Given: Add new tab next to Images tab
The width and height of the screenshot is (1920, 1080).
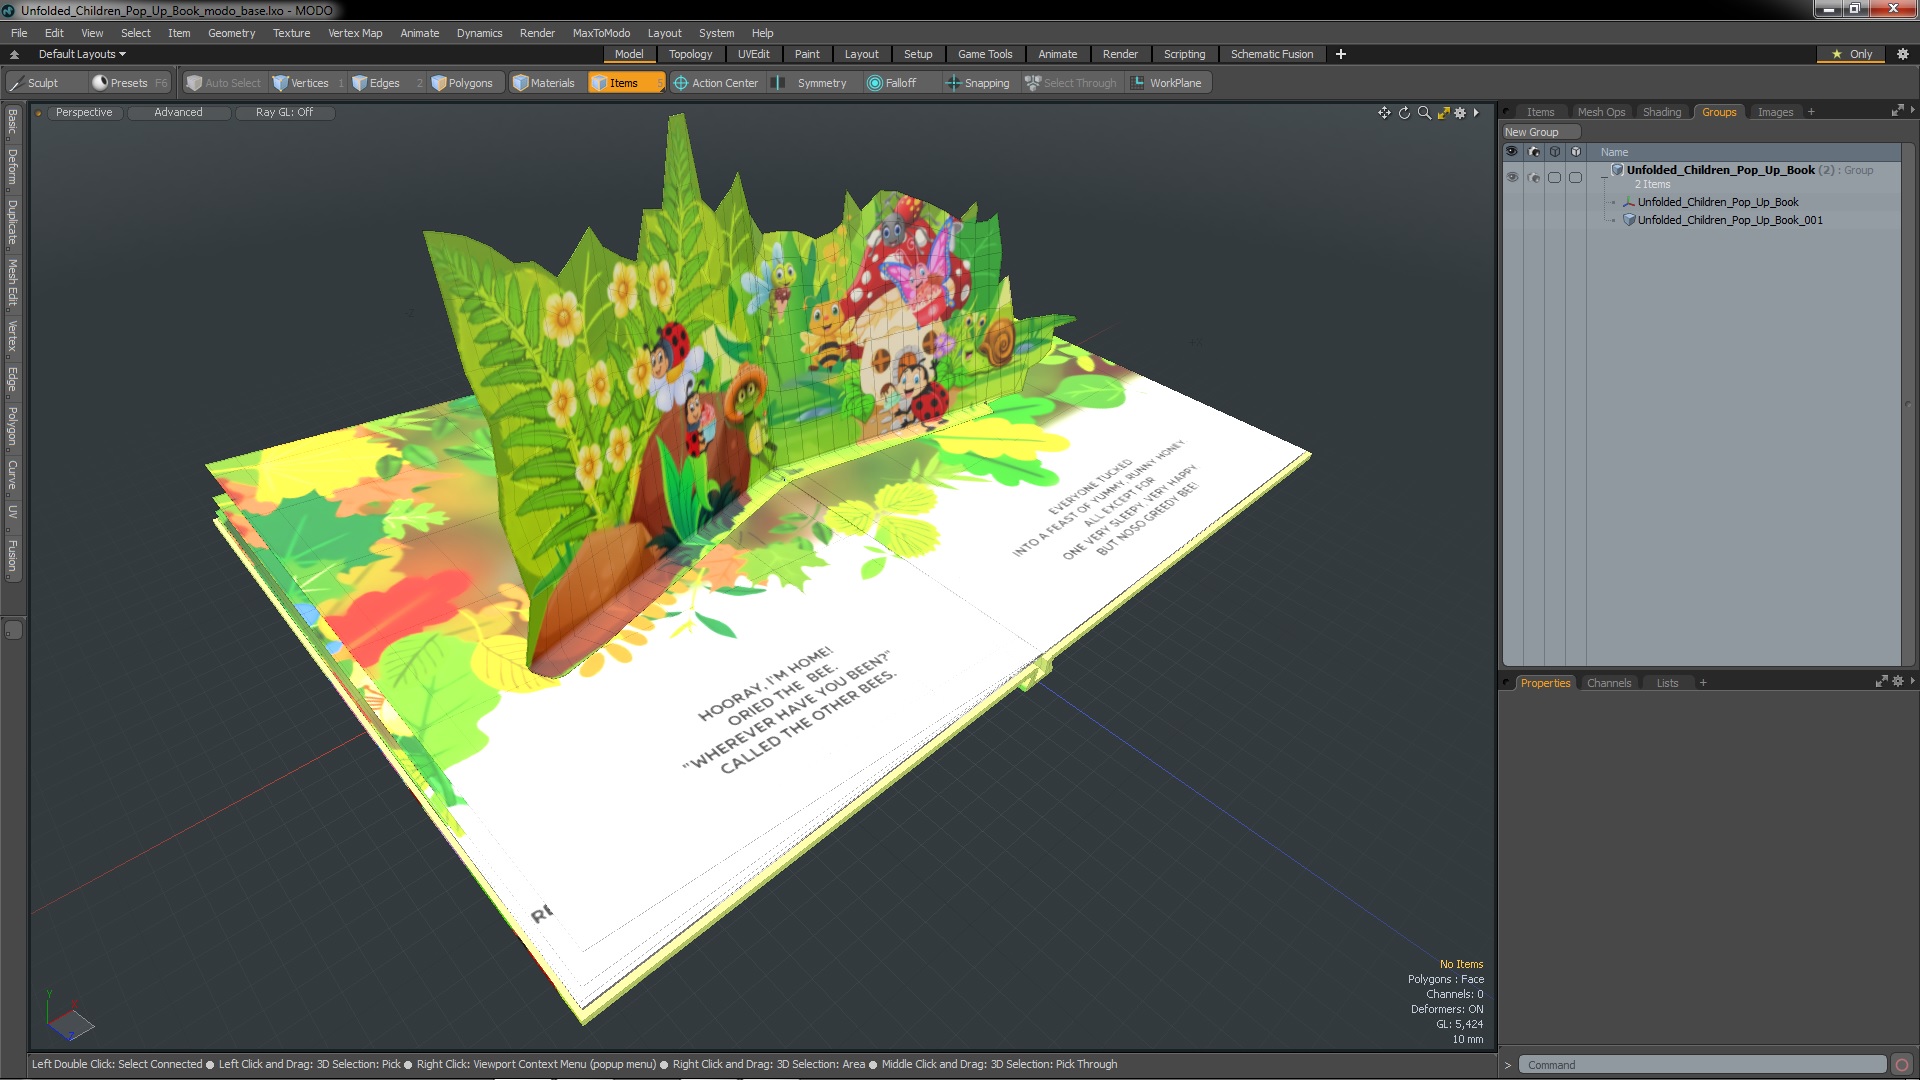Looking at the screenshot, I should click(1811, 112).
